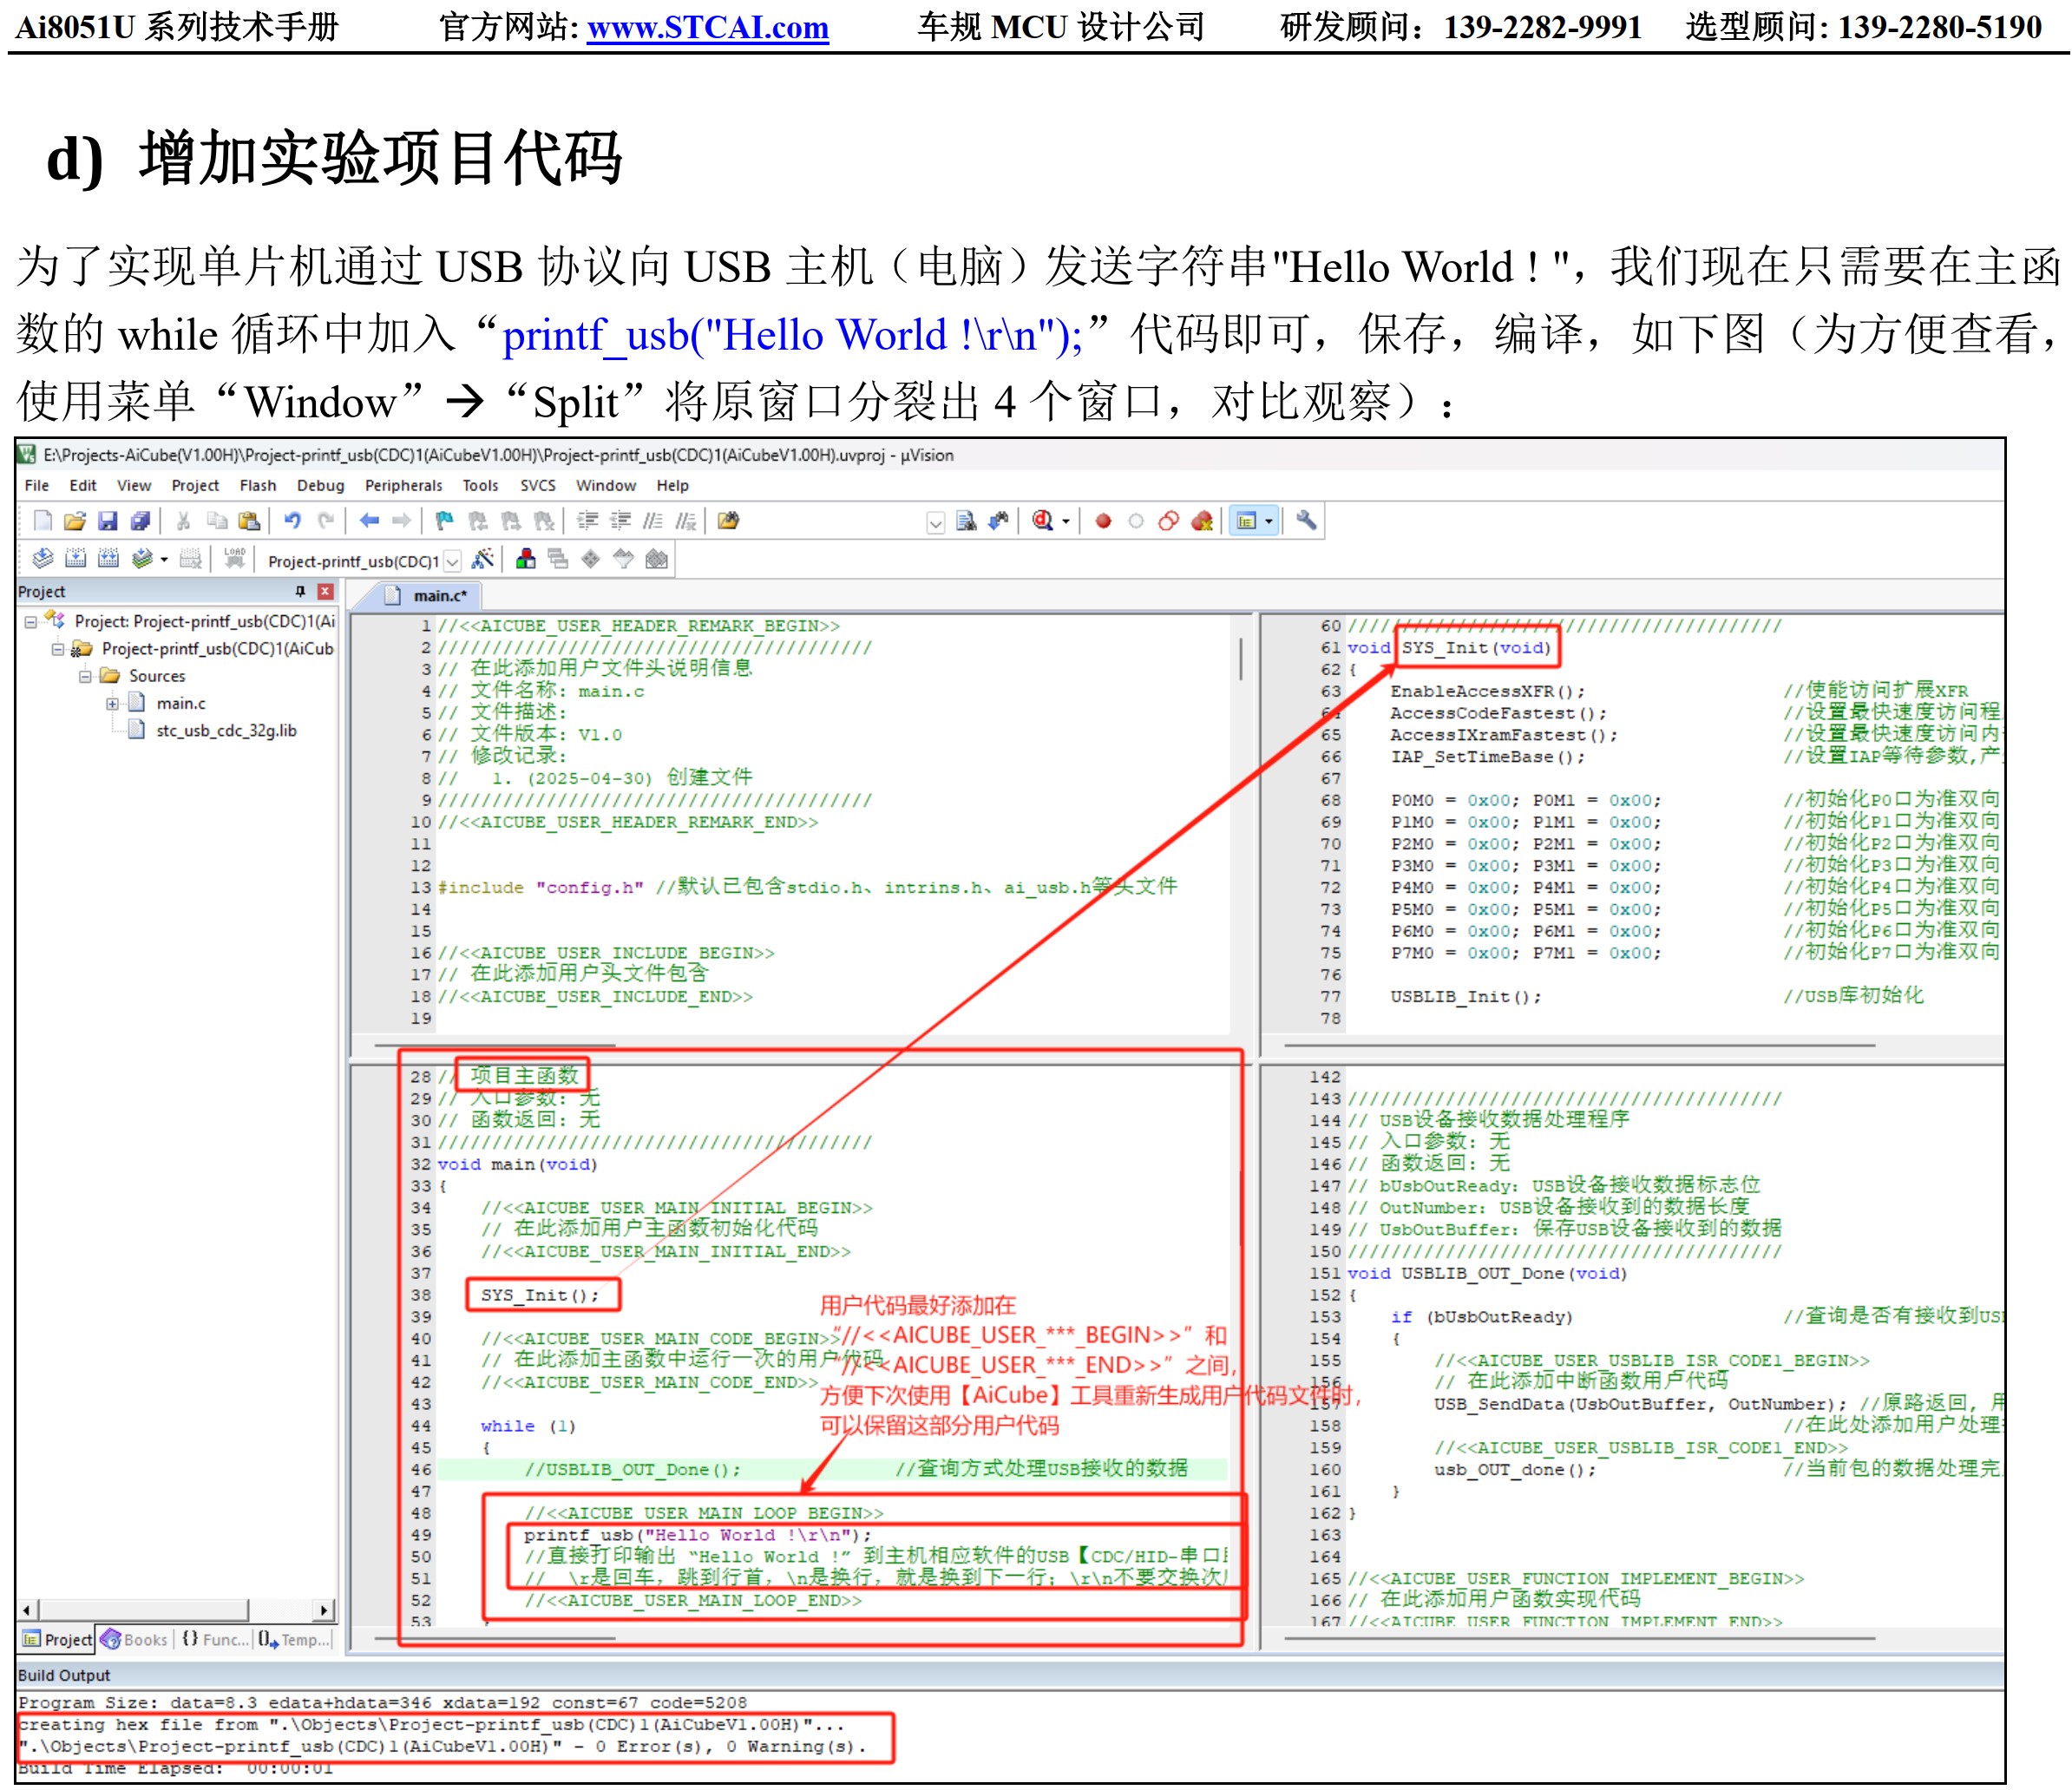Insert a bookmark with the flag icon
Screen dimensions: 2072x1790
(x=445, y=521)
